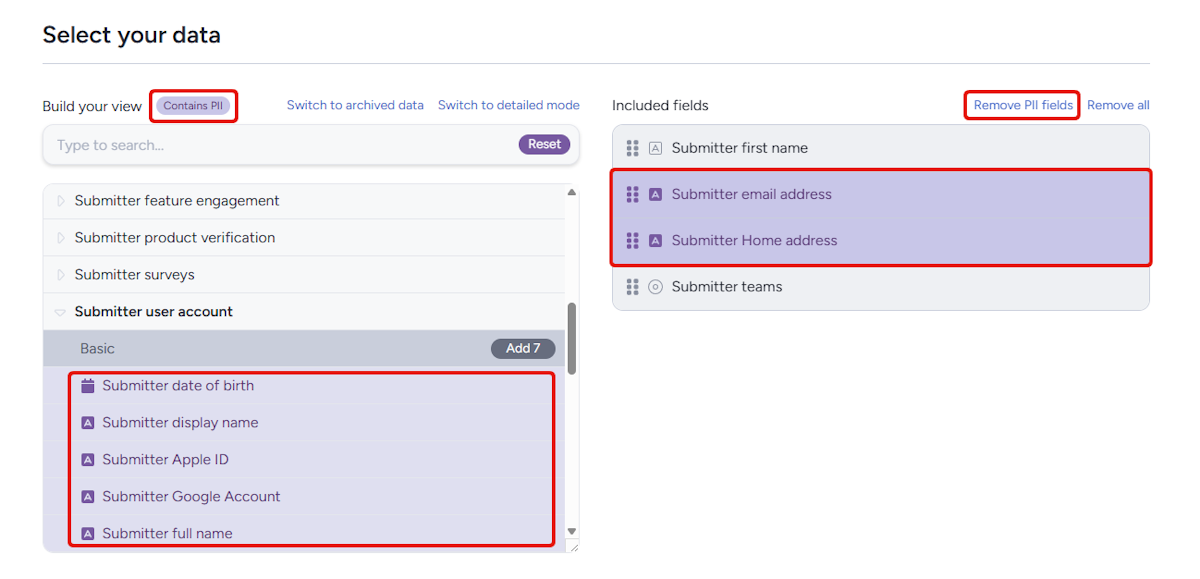Click the calendar icon beside Submitter date of birth

click(x=88, y=386)
